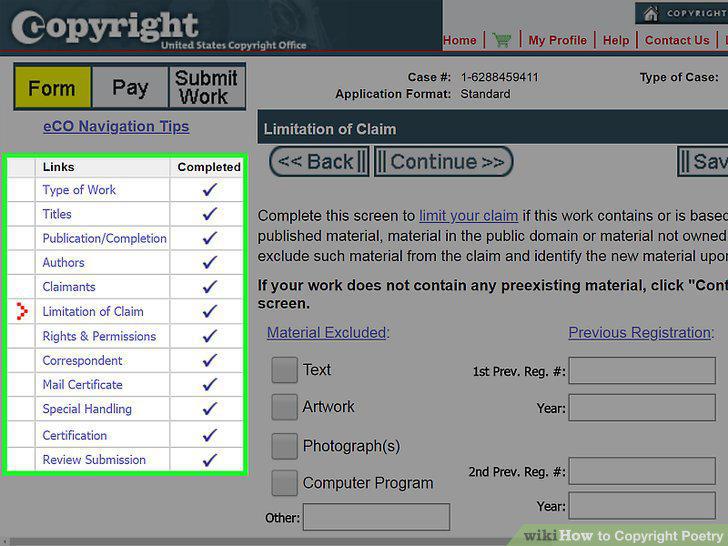
Task: Check the Photograph(s) material excluded box
Action: 285,446
